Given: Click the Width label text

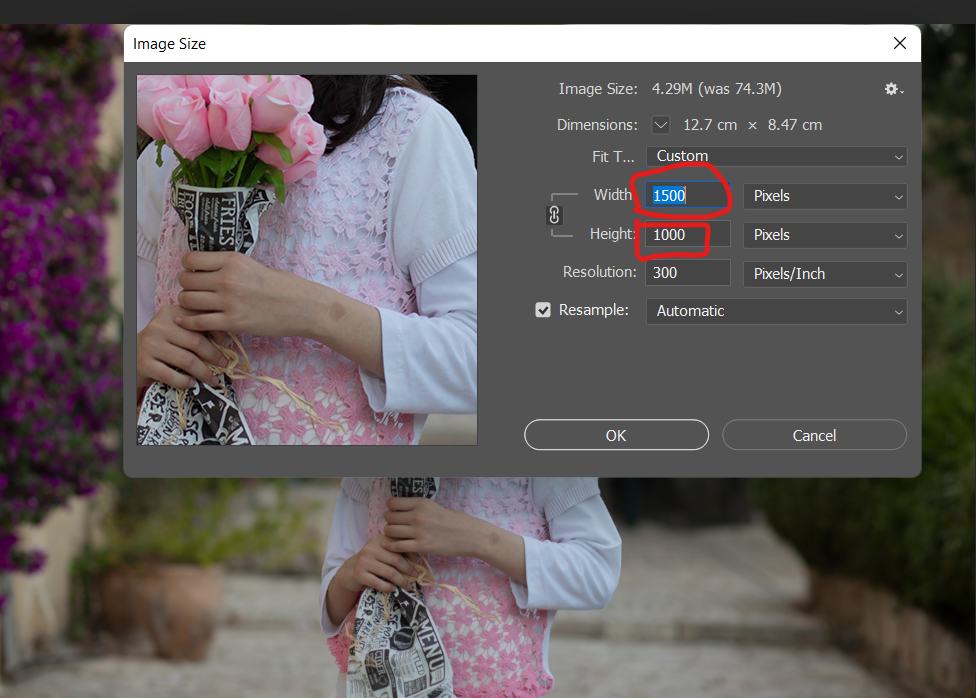Looking at the screenshot, I should point(612,195).
